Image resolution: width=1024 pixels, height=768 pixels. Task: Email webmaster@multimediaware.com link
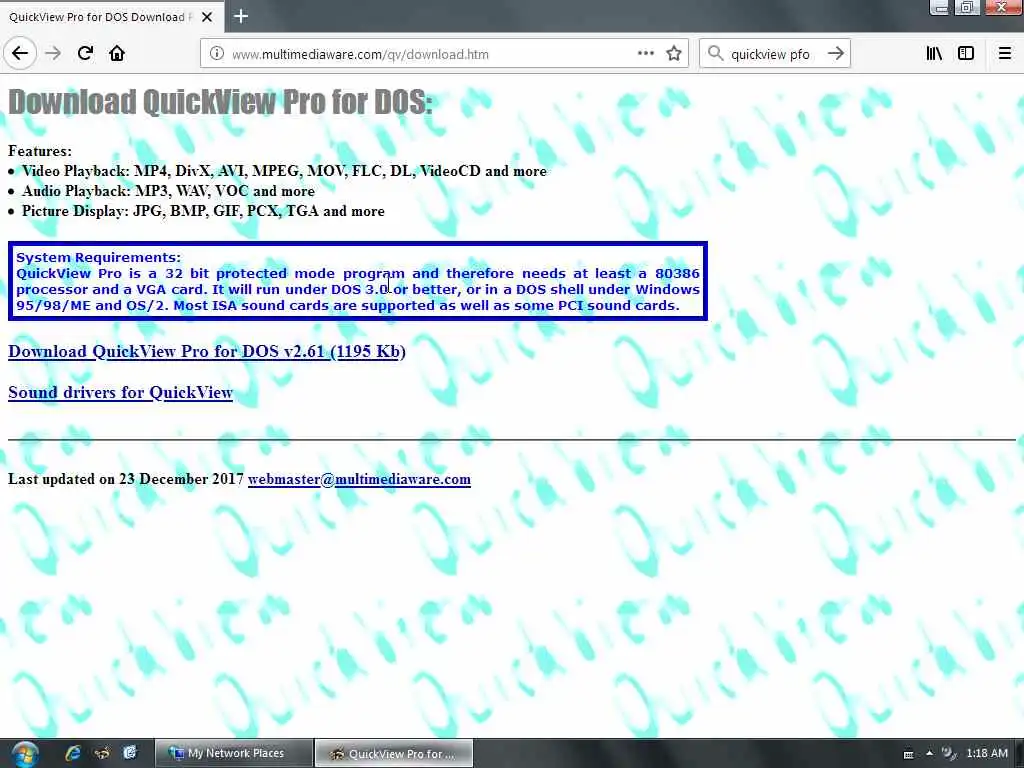359,479
